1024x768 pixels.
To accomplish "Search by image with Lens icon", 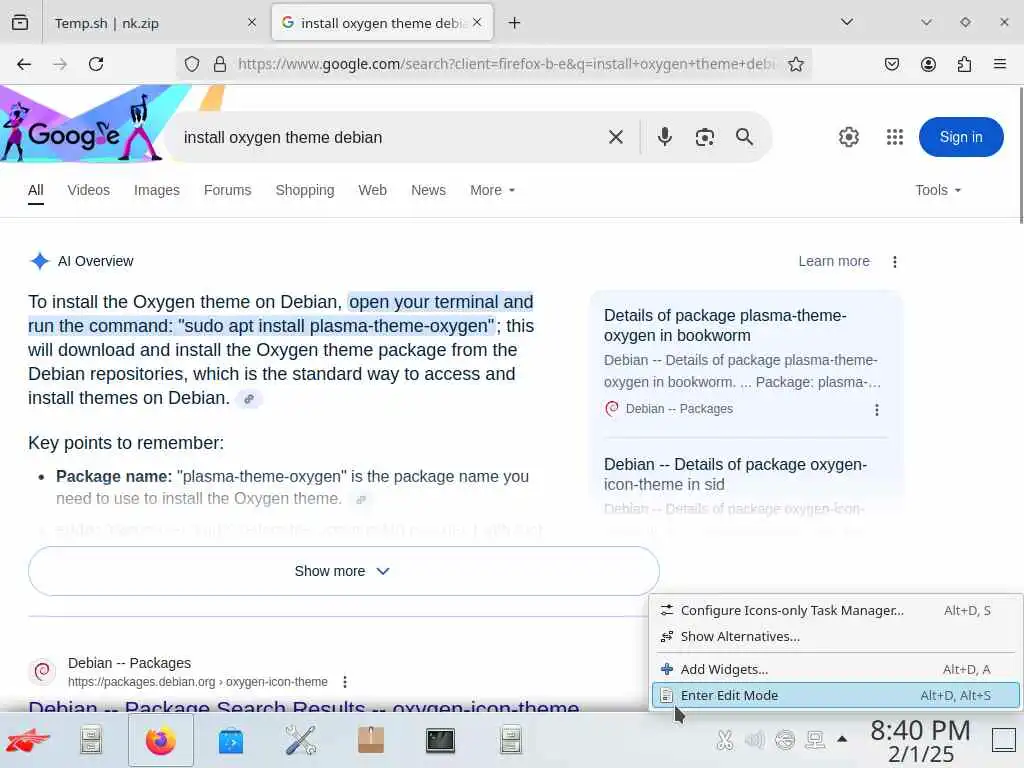I will pos(705,137).
